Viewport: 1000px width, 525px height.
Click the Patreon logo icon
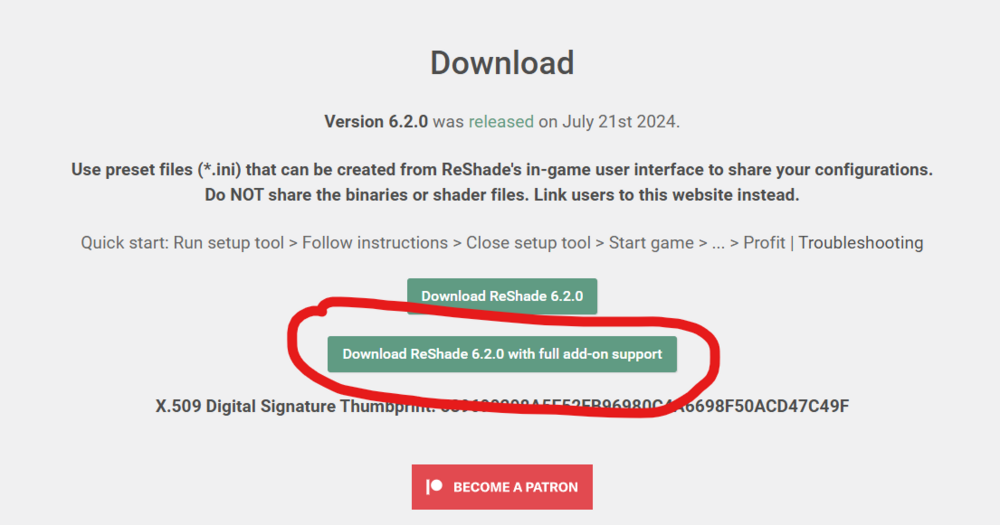(x=434, y=487)
